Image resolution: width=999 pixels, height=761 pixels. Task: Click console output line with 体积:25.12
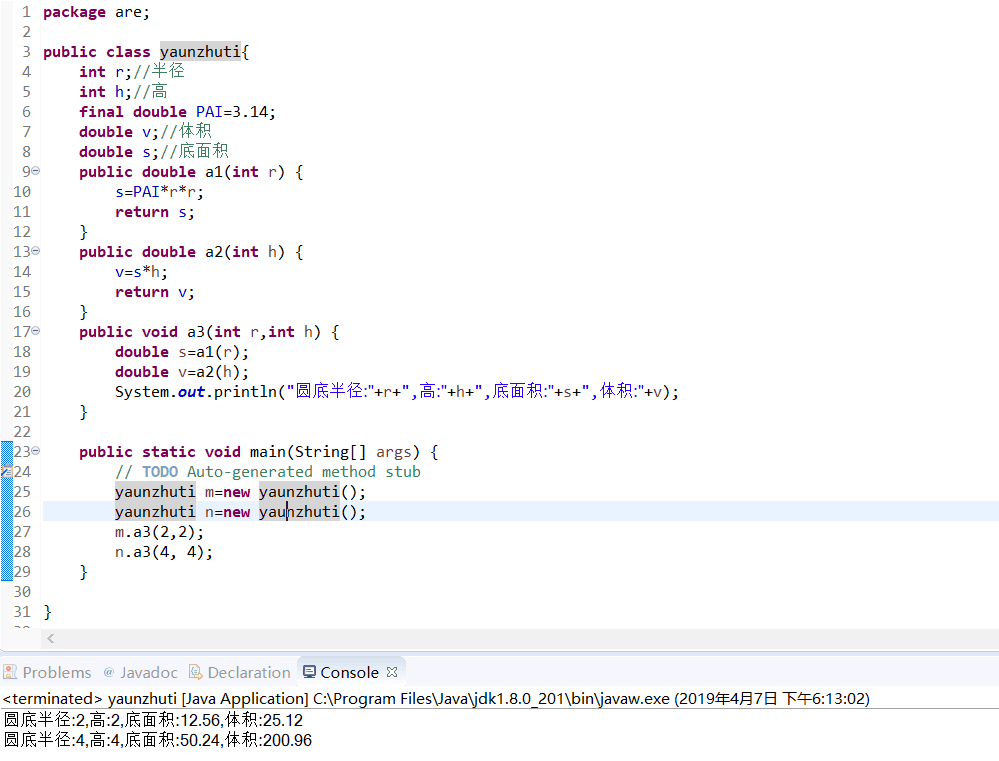154,720
